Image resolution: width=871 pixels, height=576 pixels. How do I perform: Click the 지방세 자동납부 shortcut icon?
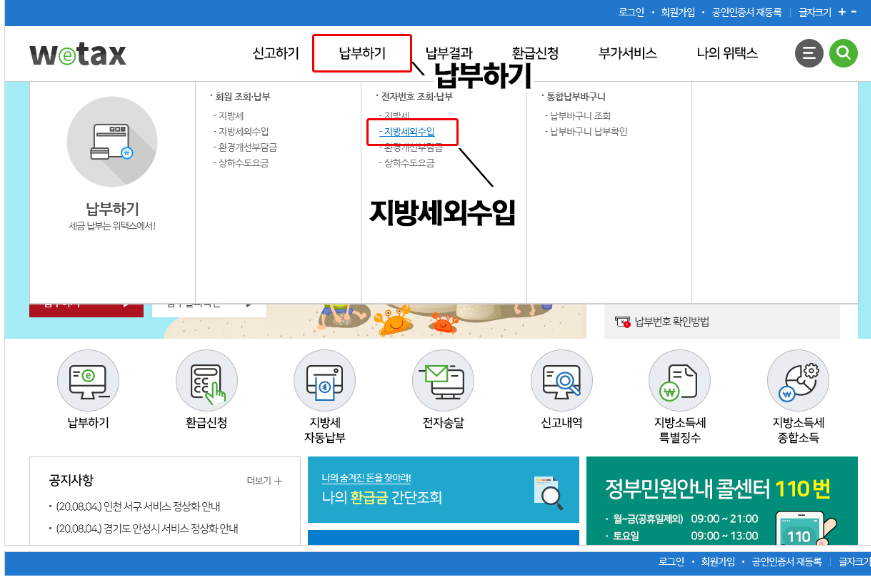pos(324,381)
